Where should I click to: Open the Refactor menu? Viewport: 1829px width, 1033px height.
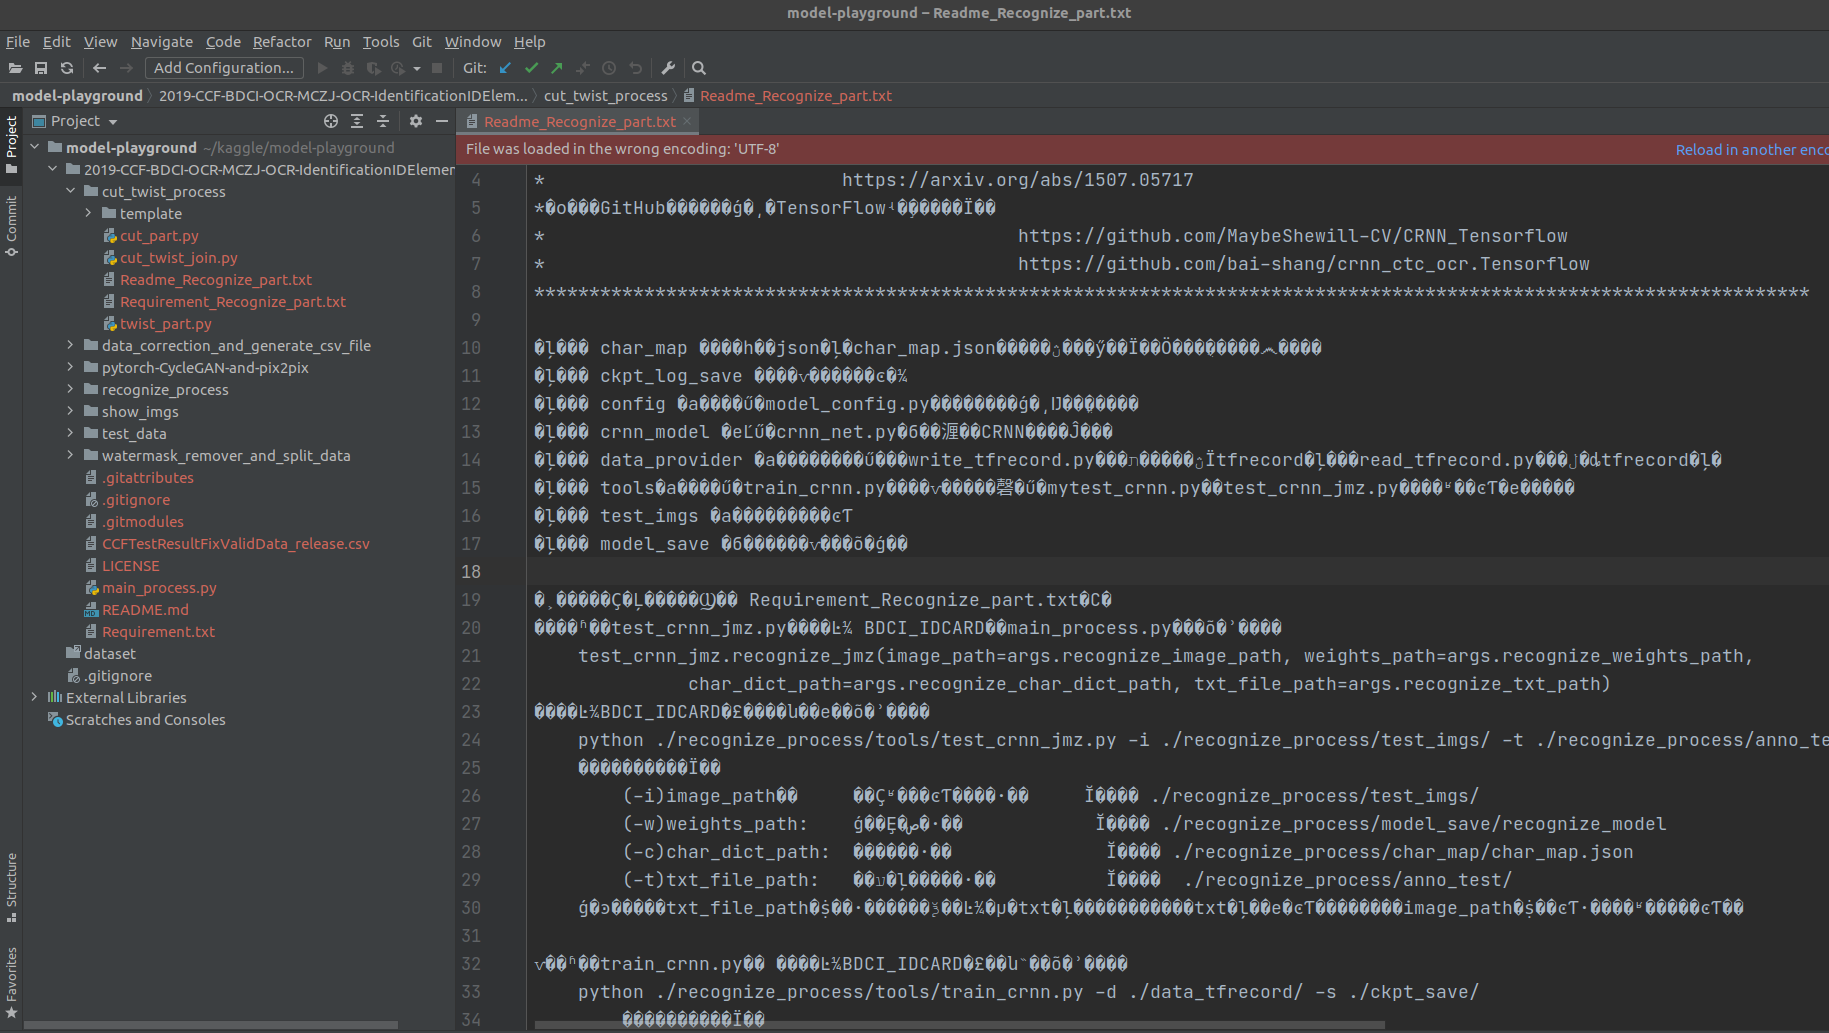(x=281, y=42)
